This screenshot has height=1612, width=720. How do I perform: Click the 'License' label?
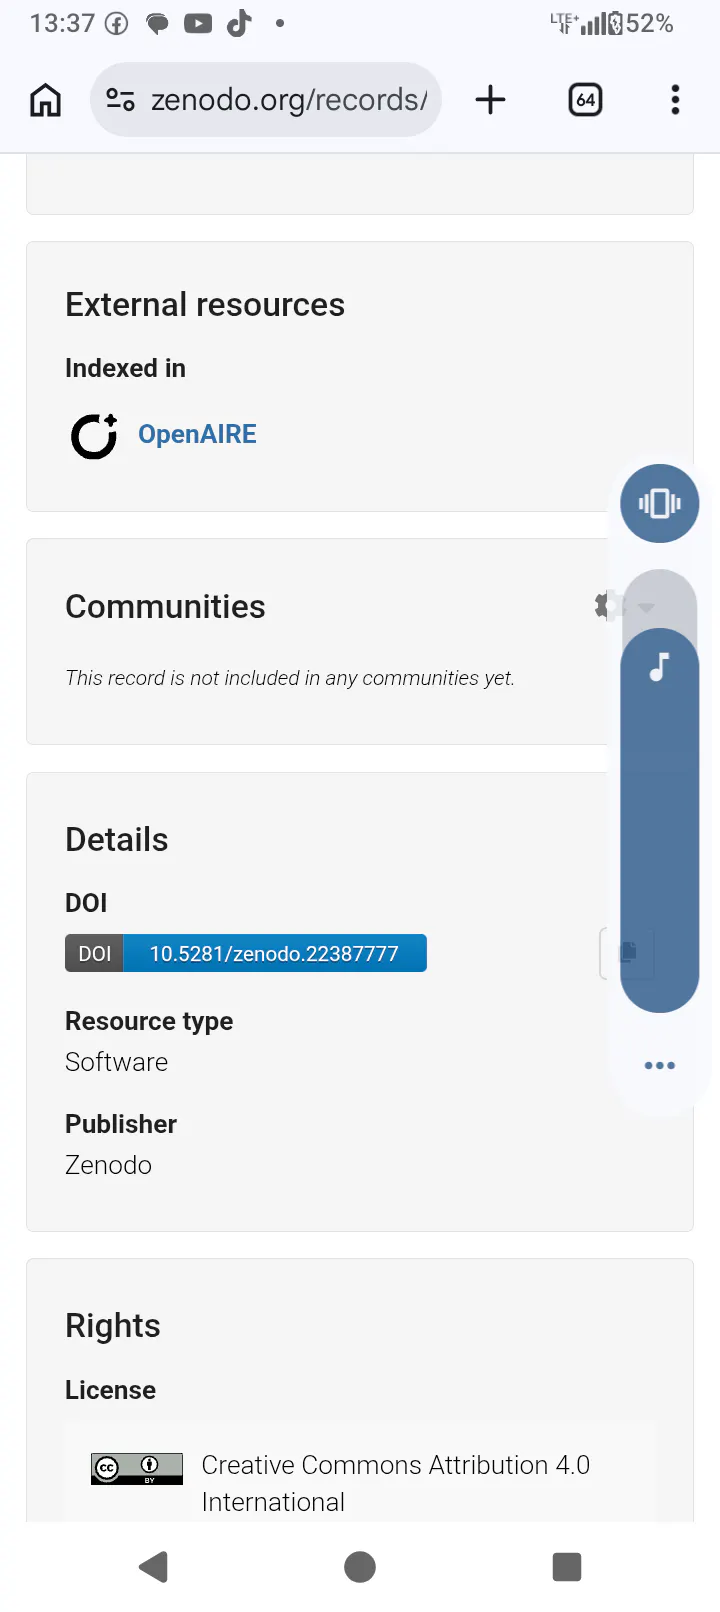(110, 1390)
